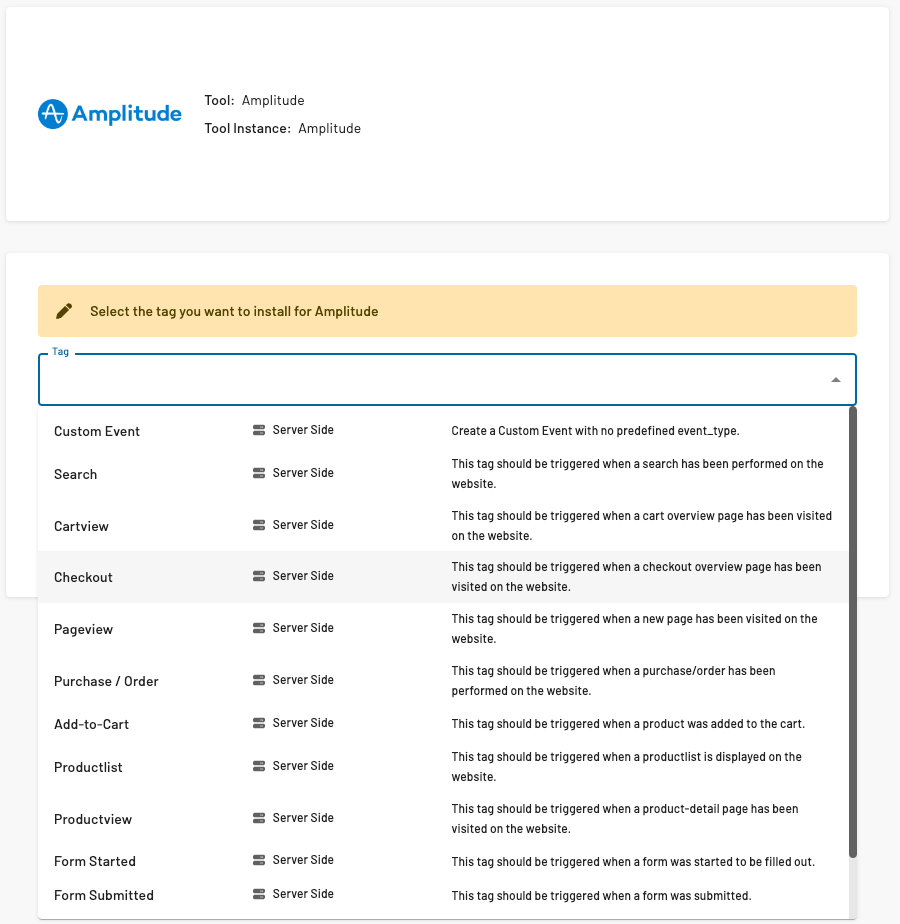Click Server Side icon in Cartview row
900x924 pixels.
coord(259,525)
